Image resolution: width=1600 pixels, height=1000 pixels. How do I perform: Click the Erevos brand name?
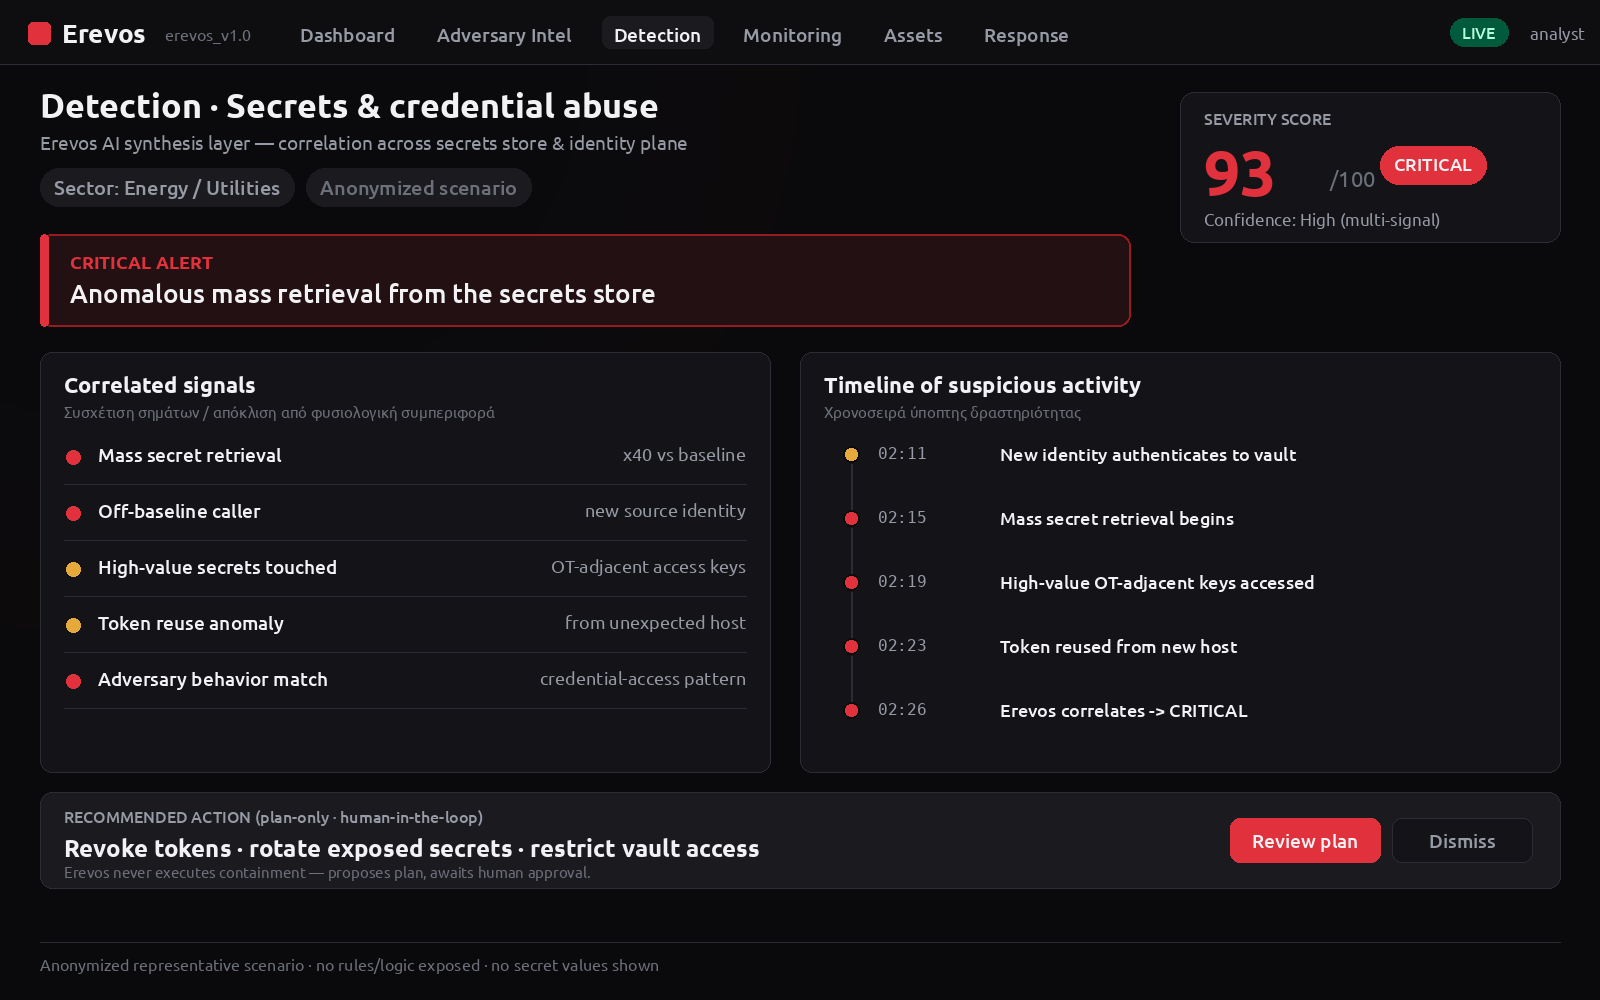coord(103,34)
